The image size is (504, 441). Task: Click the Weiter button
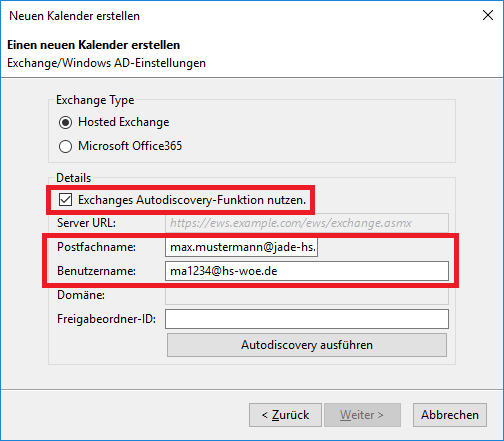362,415
